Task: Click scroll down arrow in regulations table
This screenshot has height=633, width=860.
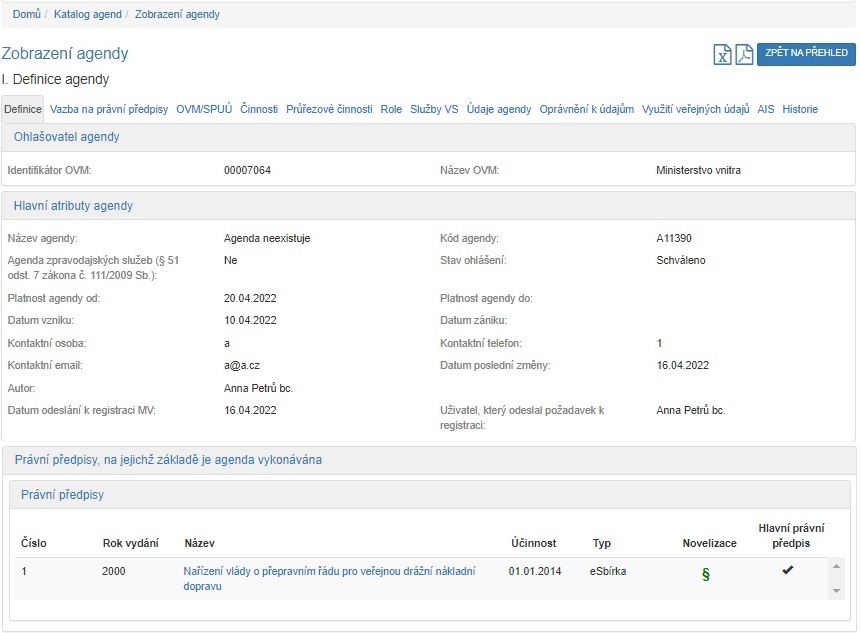Action: pos(838,591)
